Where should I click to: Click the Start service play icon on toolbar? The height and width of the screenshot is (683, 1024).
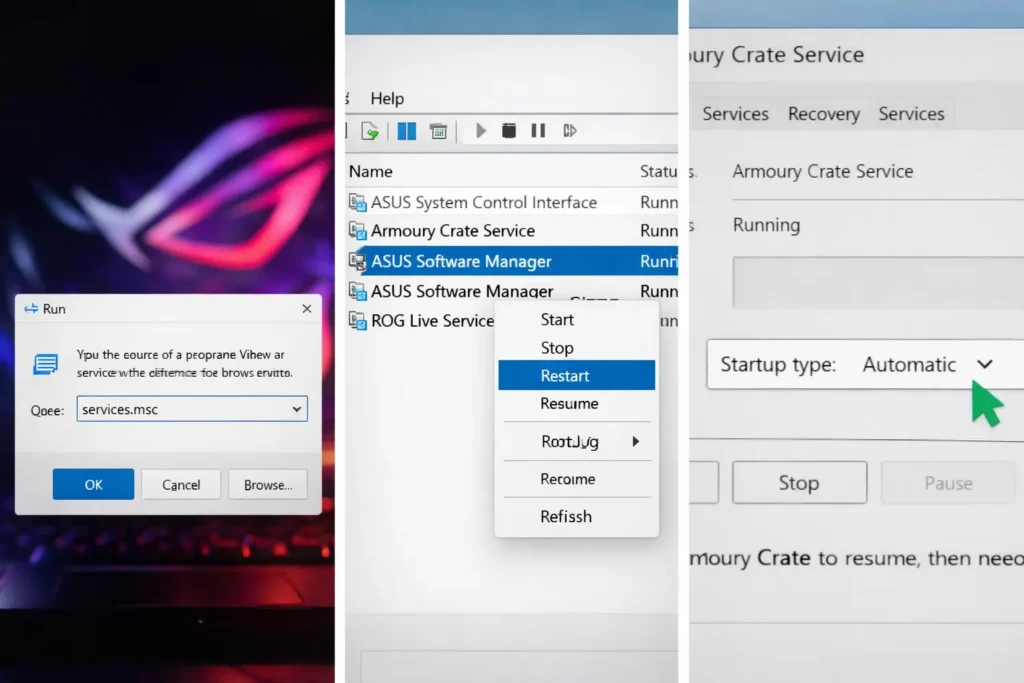[x=481, y=130]
